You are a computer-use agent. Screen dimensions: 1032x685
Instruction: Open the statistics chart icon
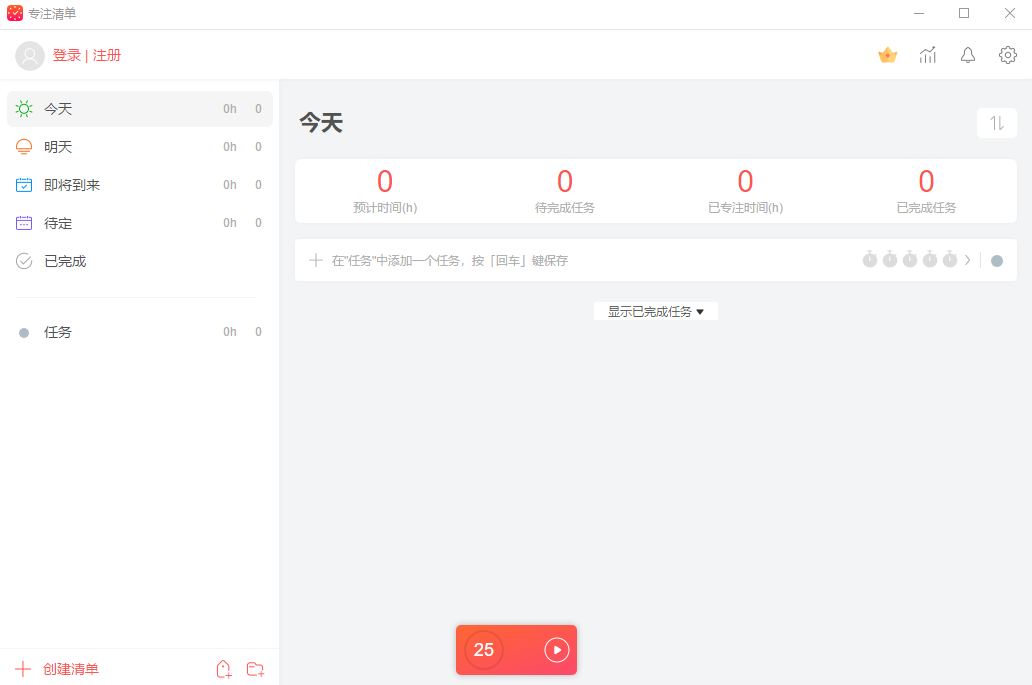(x=927, y=55)
